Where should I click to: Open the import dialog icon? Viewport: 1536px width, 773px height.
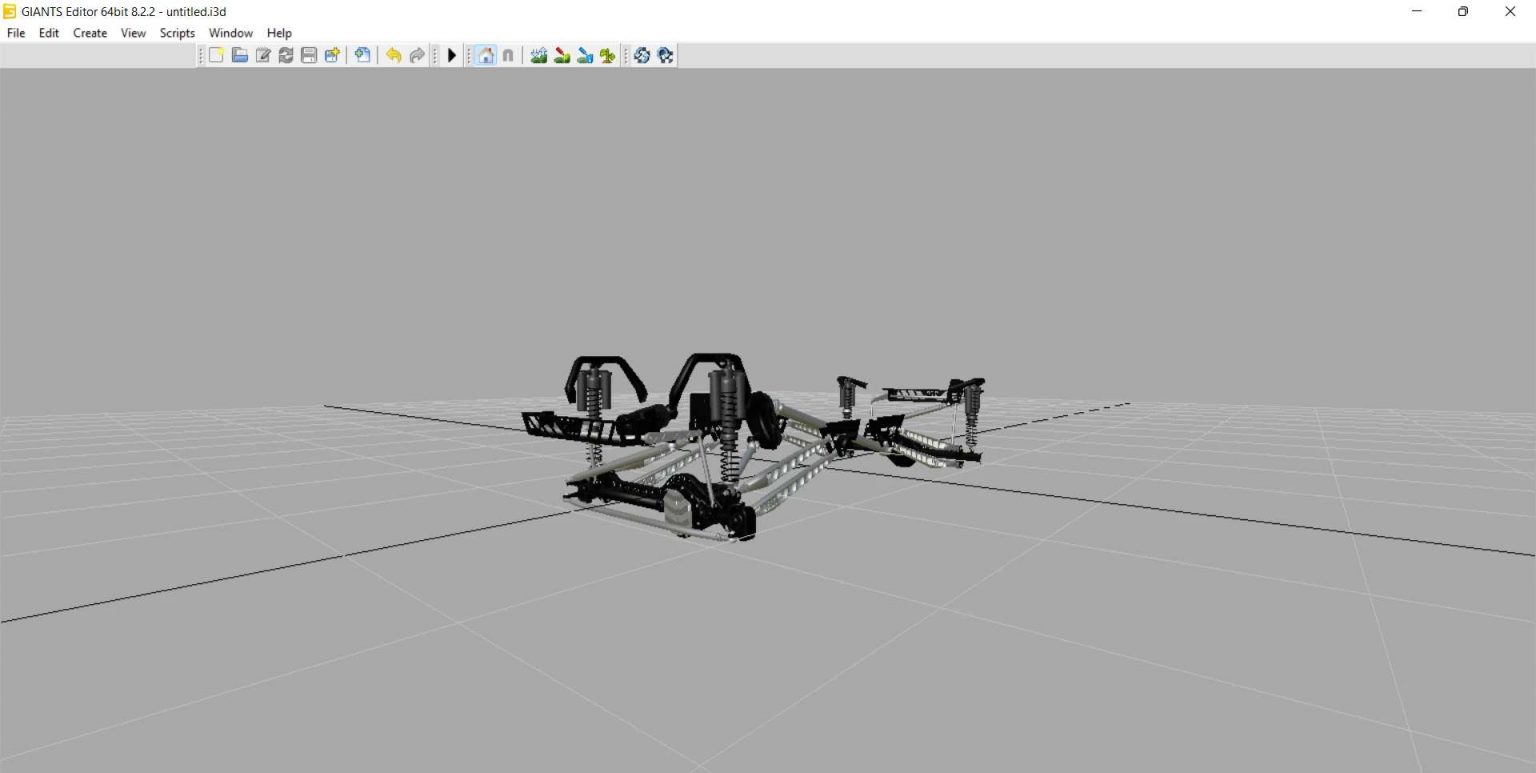point(362,55)
